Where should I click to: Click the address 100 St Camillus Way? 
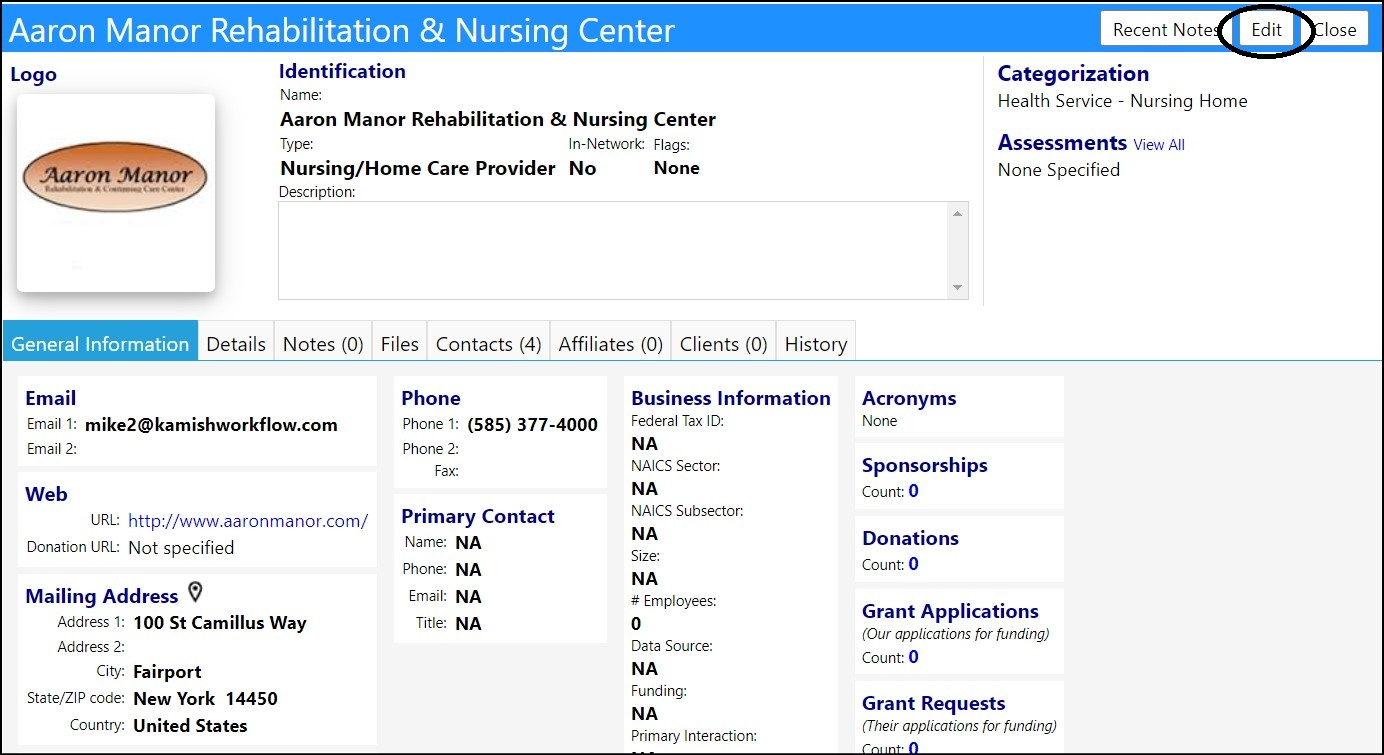point(220,623)
